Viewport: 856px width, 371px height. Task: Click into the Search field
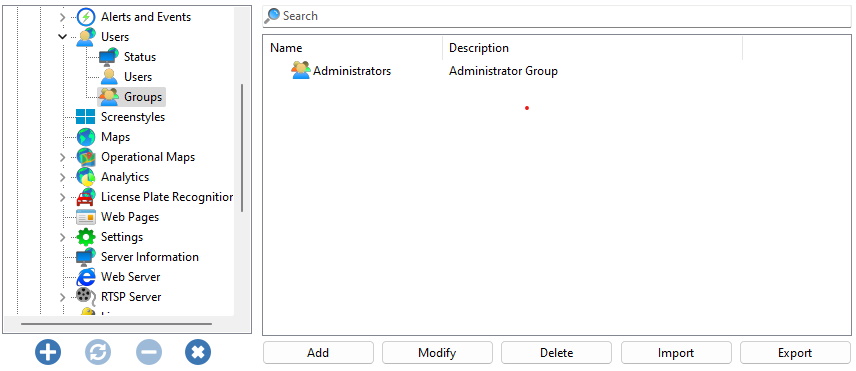tap(557, 16)
